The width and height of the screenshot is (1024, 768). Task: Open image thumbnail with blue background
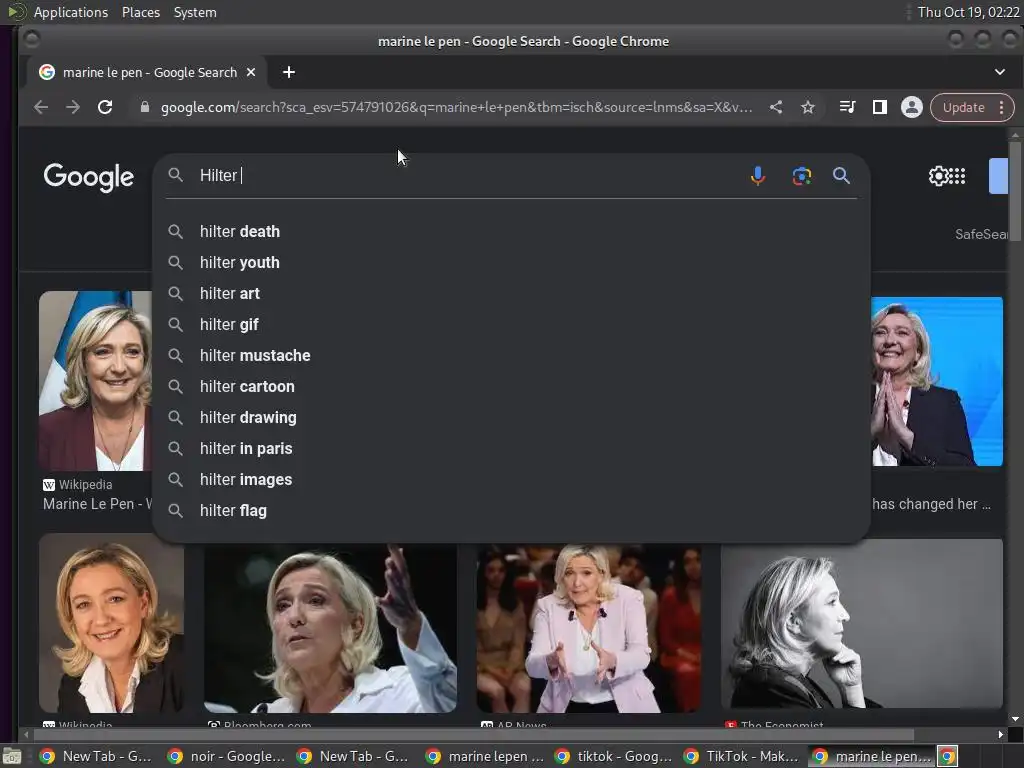click(x=936, y=381)
